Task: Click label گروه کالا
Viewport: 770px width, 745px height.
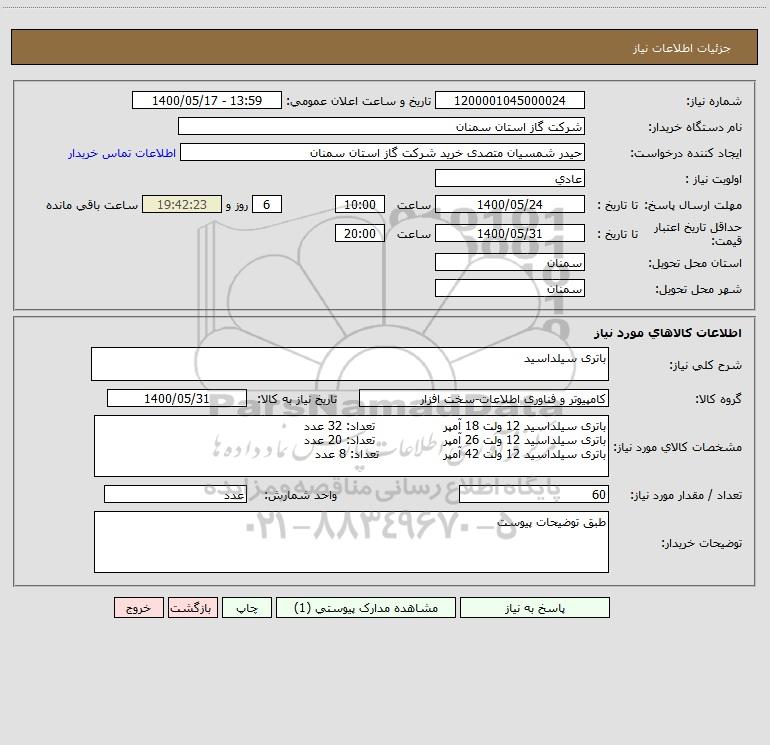Action: 719,399
